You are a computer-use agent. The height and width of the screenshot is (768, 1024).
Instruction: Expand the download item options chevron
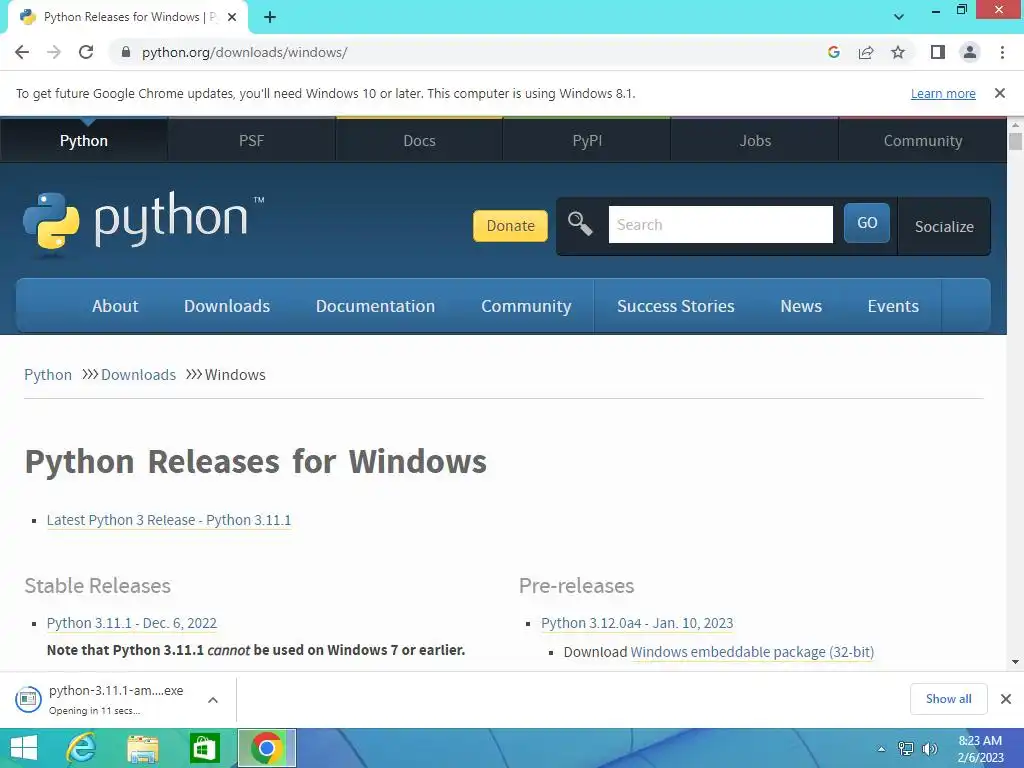[x=212, y=699]
